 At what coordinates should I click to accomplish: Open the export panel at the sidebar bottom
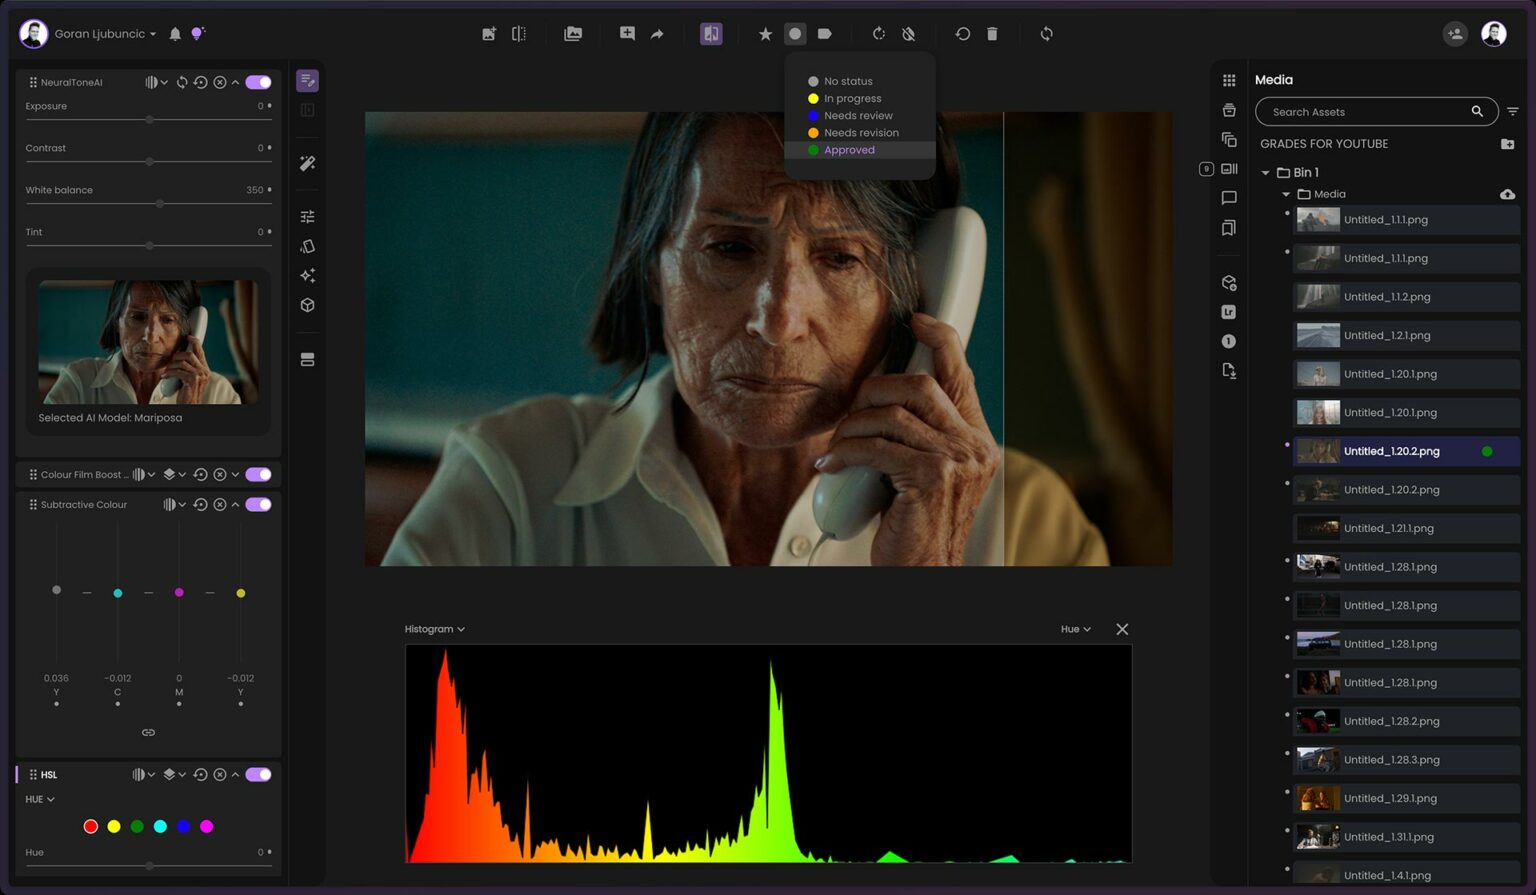pos(1229,371)
